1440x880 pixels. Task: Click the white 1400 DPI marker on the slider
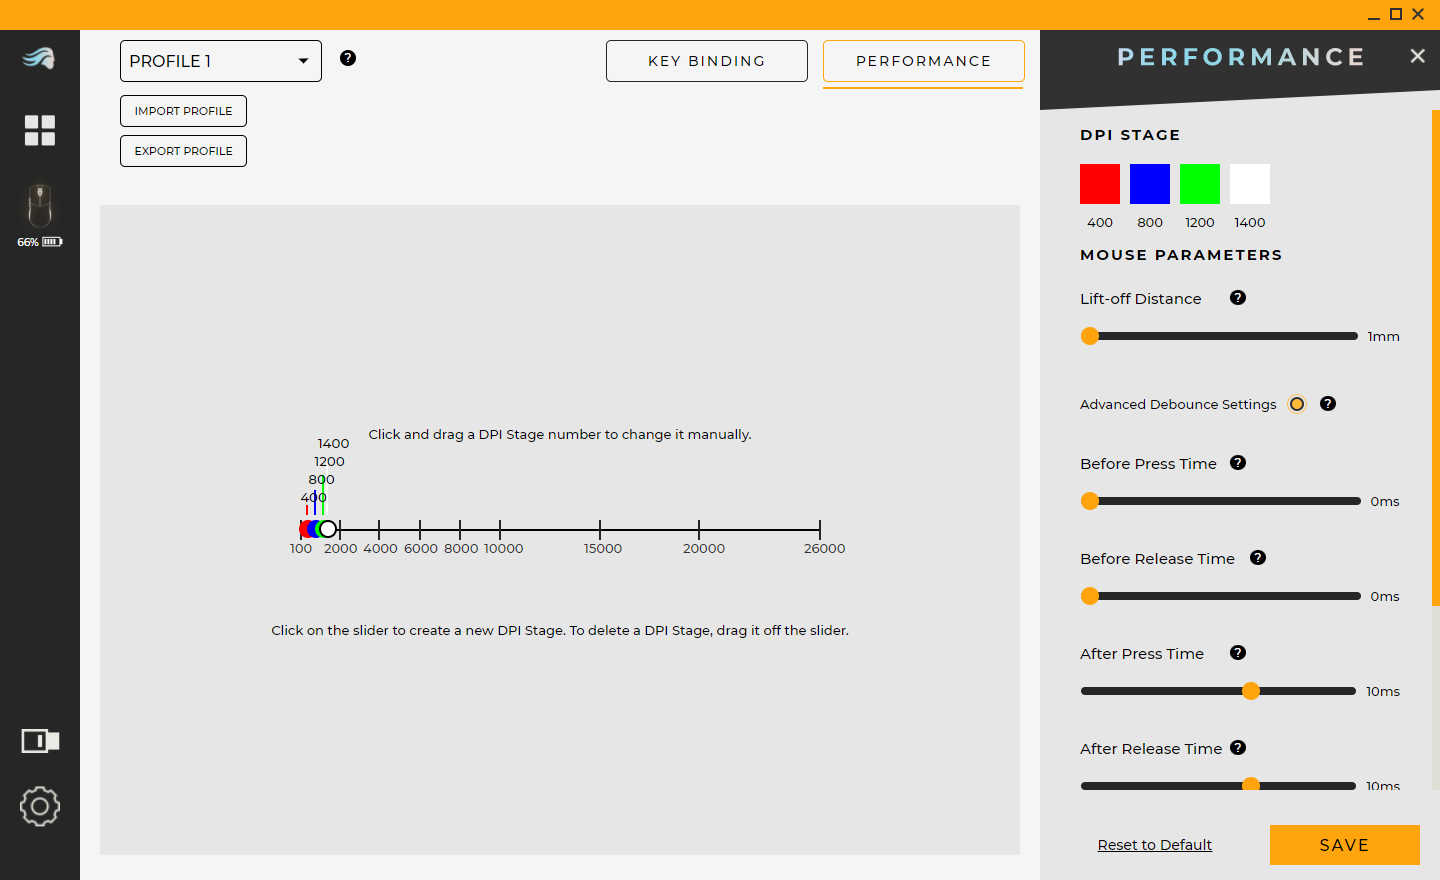(x=328, y=529)
